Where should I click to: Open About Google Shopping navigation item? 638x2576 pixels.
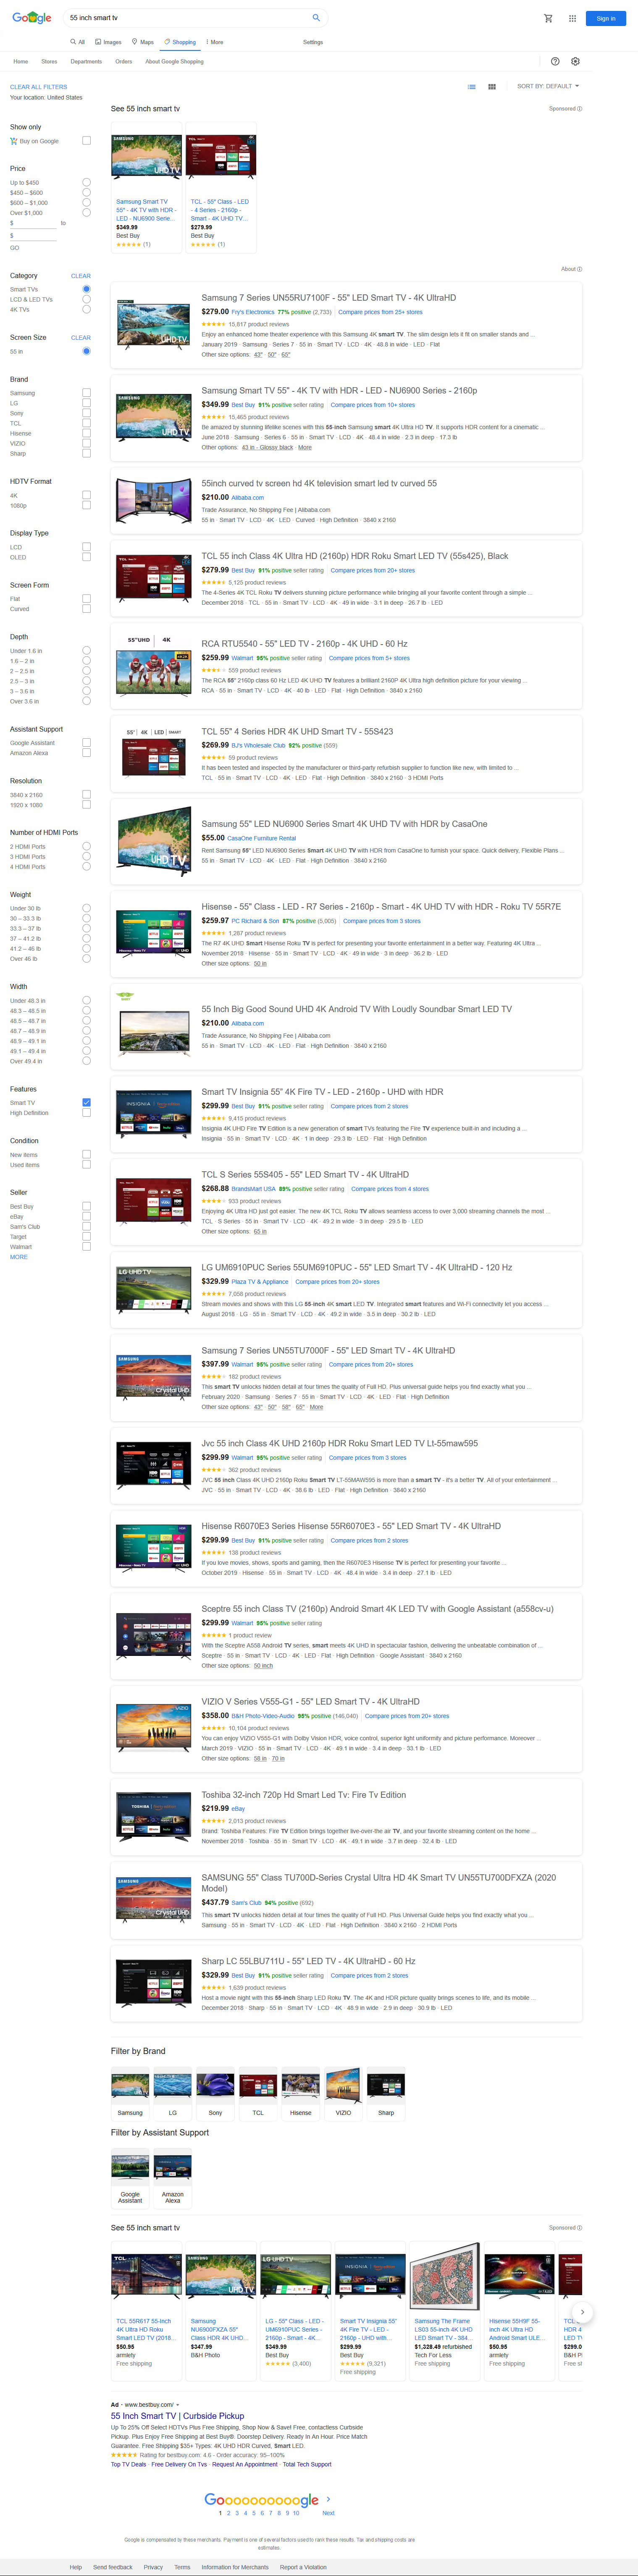click(x=174, y=62)
